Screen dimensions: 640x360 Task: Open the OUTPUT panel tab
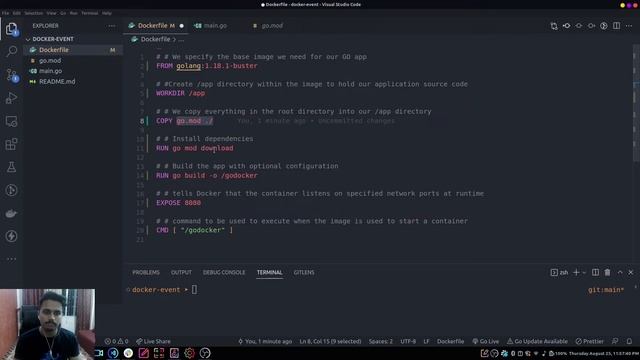(x=181, y=272)
